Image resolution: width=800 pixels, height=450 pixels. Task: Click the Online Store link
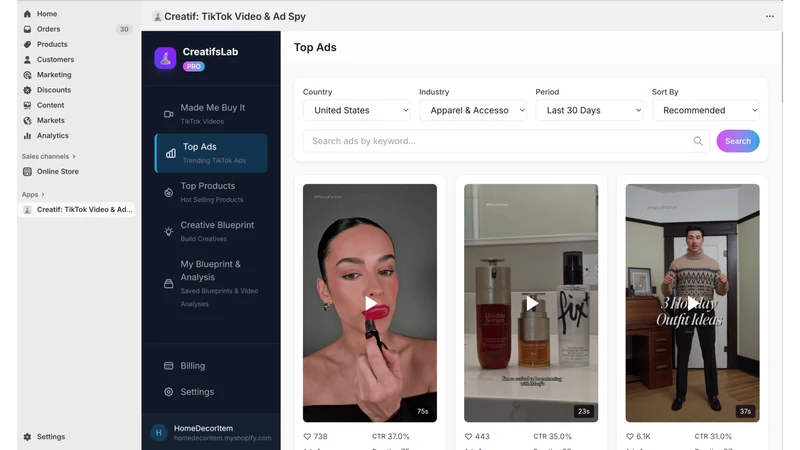coord(58,171)
